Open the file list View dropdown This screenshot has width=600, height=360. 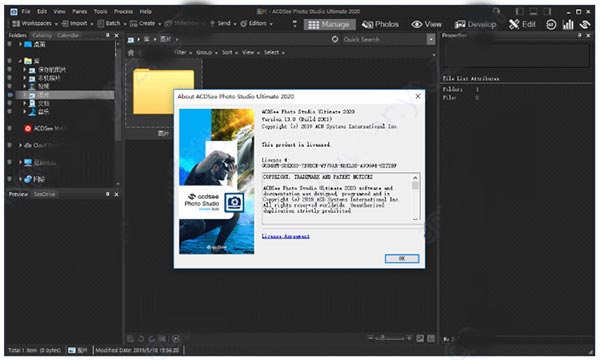[x=251, y=52]
